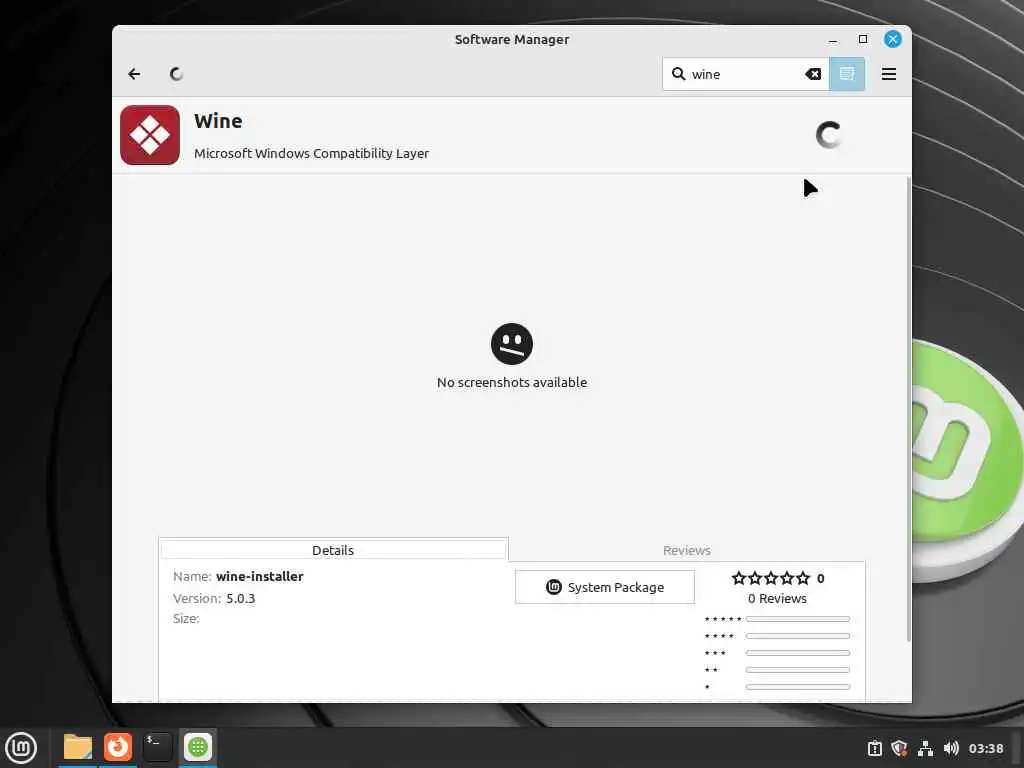Open the Files manager from the panel
The width and height of the screenshot is (1024, 768).
click(78, 747)
